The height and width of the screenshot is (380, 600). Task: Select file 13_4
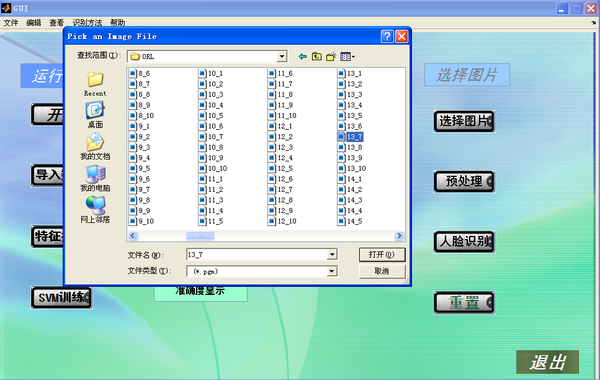point(350,105)
